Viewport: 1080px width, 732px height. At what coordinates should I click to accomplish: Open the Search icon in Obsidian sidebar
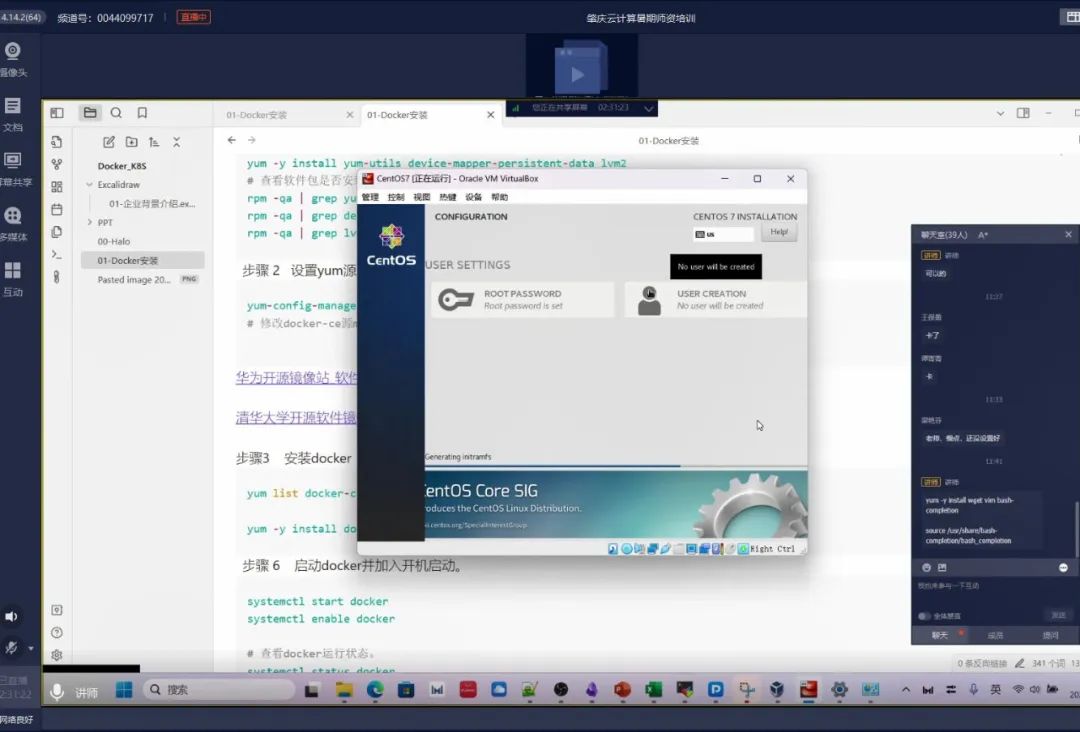coord(116,113)
